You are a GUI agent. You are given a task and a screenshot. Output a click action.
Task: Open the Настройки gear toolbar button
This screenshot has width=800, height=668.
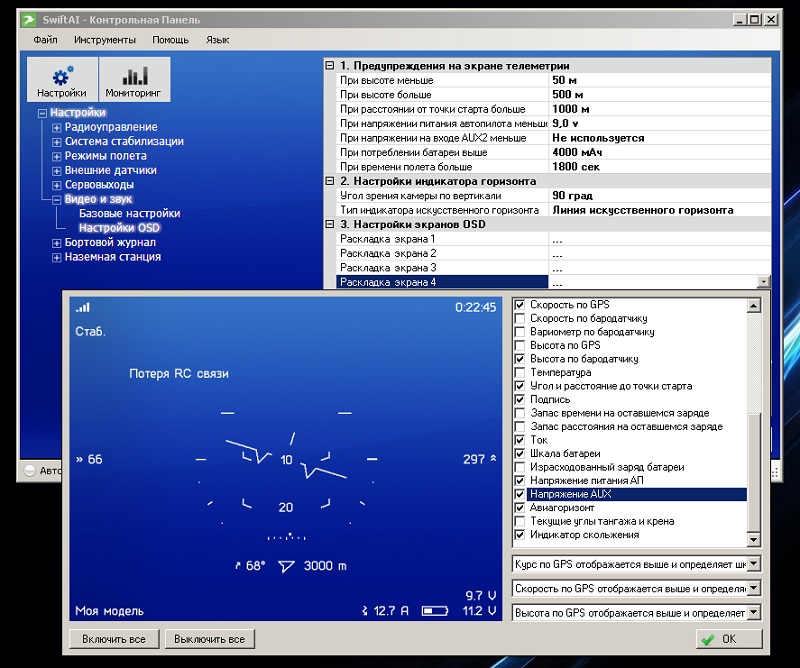[x=62, y=79]
